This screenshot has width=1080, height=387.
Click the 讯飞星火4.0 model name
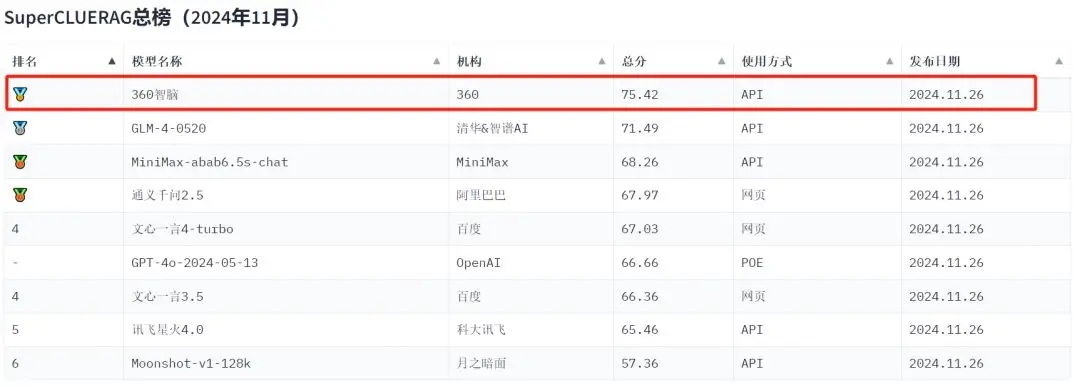[x=167, y=330]
